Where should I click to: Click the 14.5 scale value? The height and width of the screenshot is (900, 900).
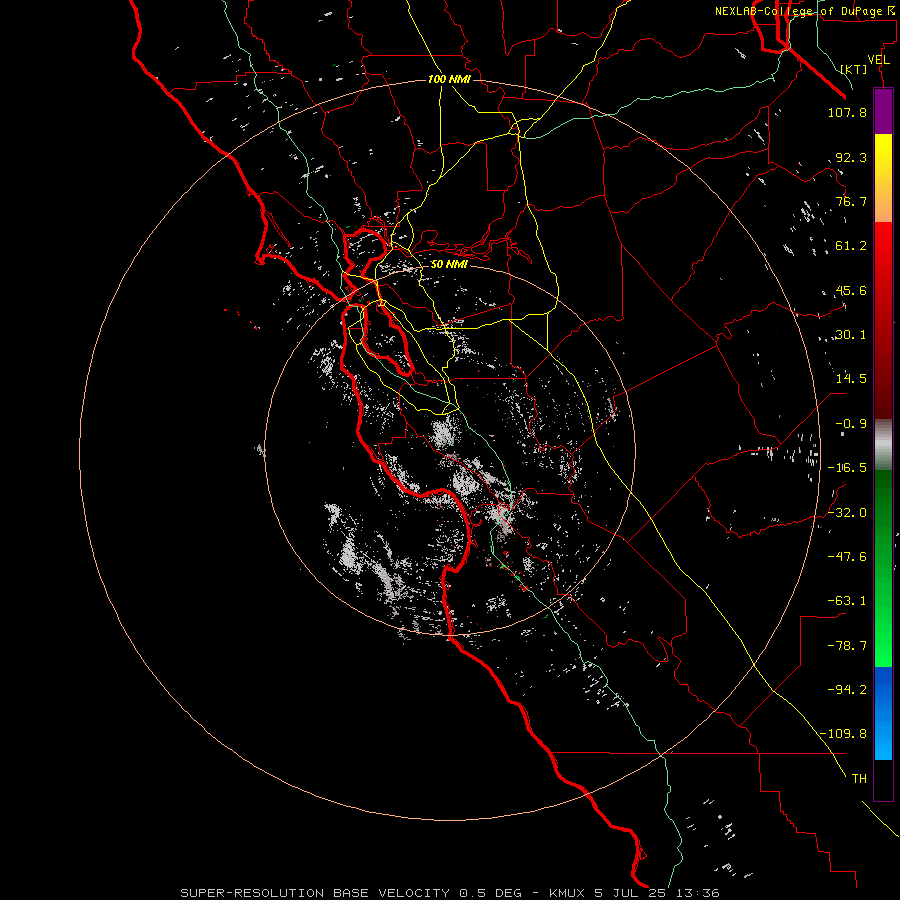(851, 379)
